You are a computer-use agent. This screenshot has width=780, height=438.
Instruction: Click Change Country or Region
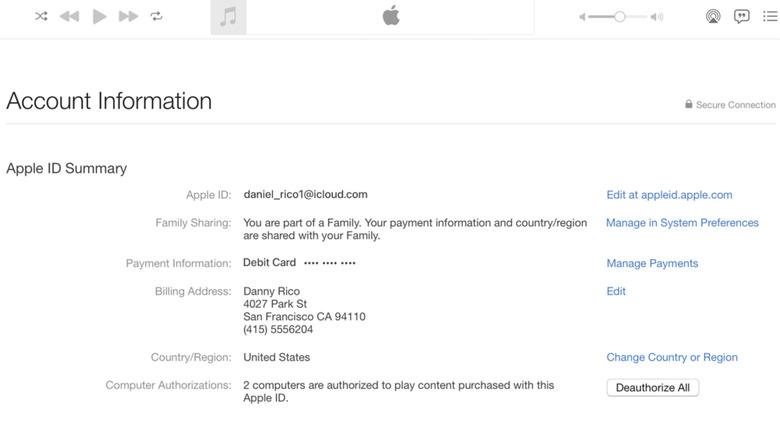point(672,357)
